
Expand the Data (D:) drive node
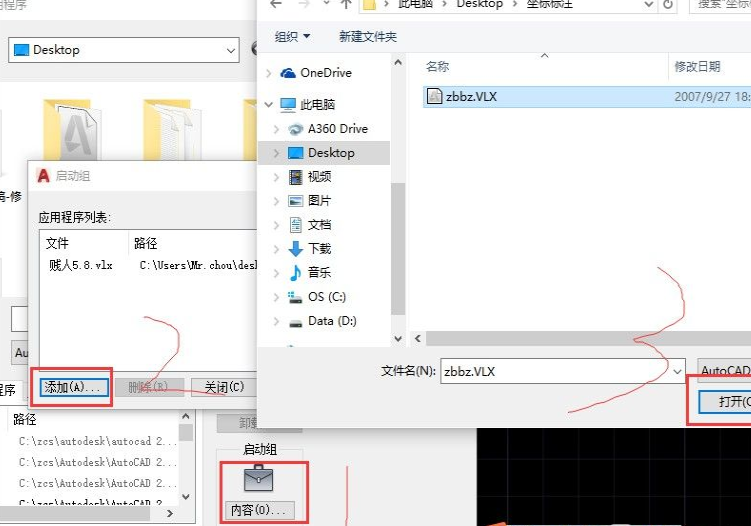click(x=275, y=321)
